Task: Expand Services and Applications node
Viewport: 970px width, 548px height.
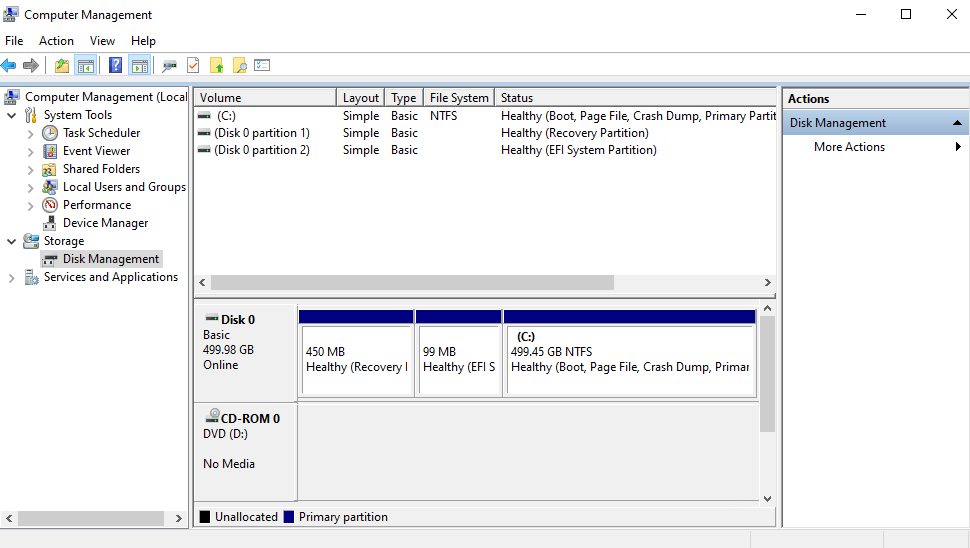Action: 12,277
